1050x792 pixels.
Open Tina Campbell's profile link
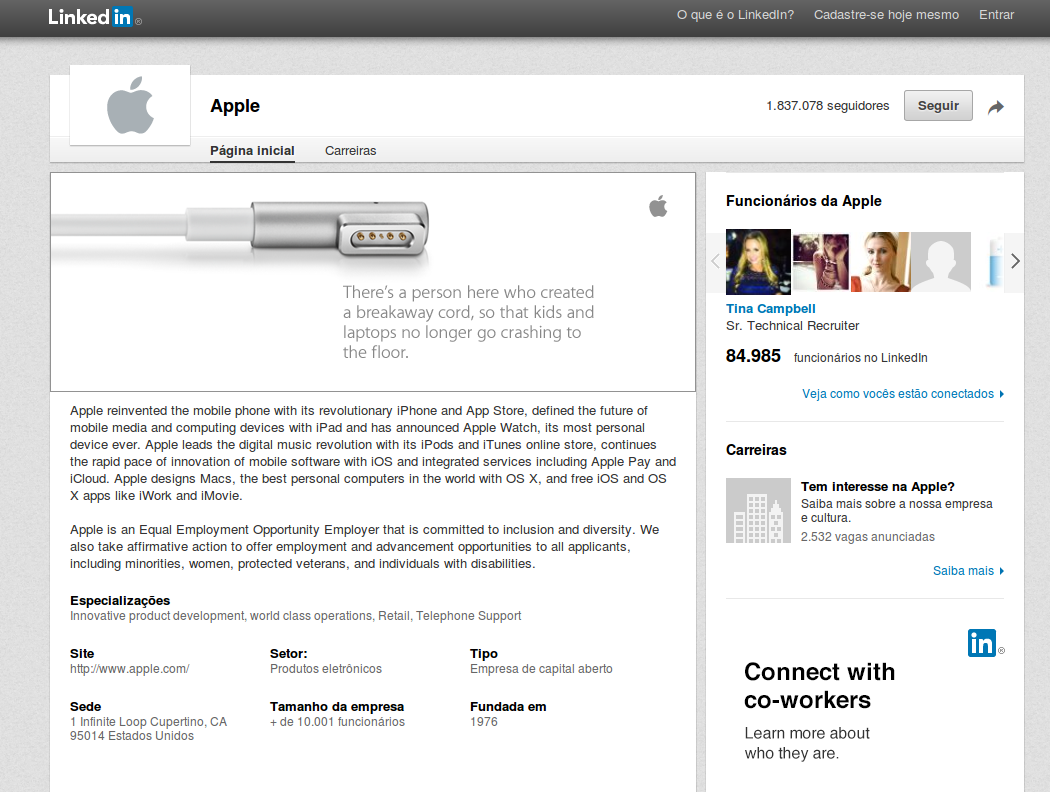771,309
